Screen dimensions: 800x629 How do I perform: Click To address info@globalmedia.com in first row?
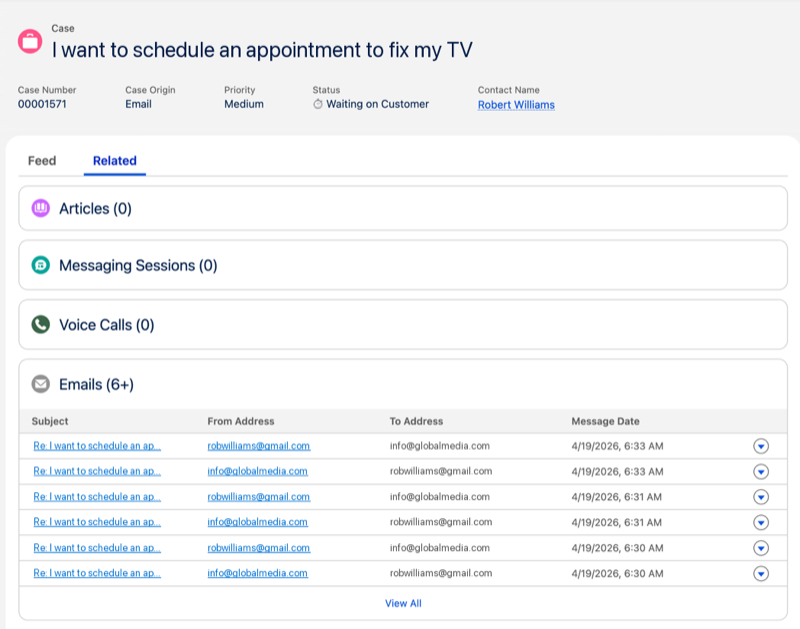pos(440,446)
